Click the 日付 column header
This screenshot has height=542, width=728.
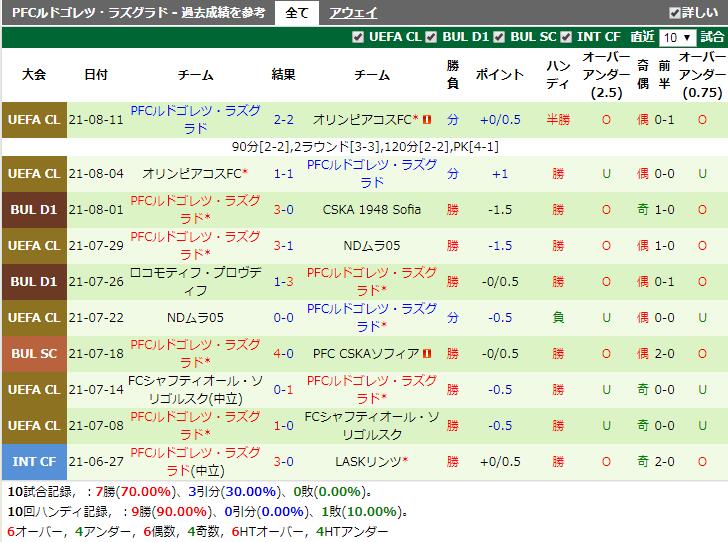(96, 74)
